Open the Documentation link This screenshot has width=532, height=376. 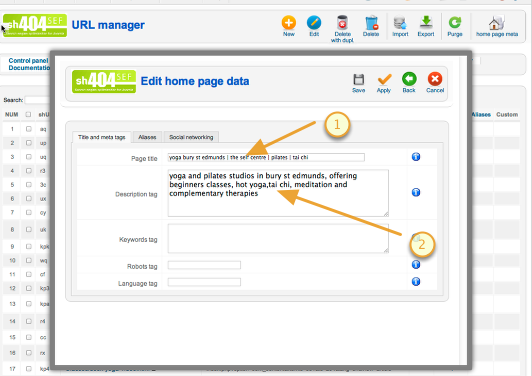pos(29,68)
